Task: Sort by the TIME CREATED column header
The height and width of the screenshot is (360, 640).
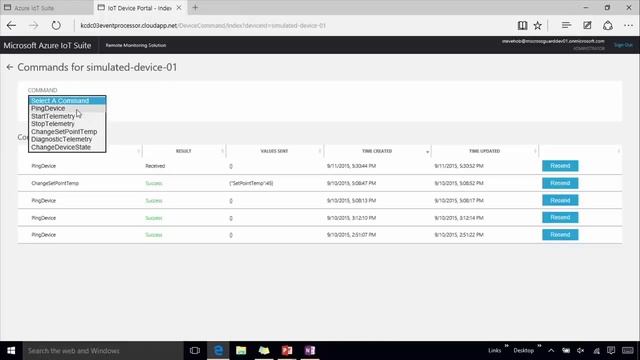Action: click(x=377, y=151)
